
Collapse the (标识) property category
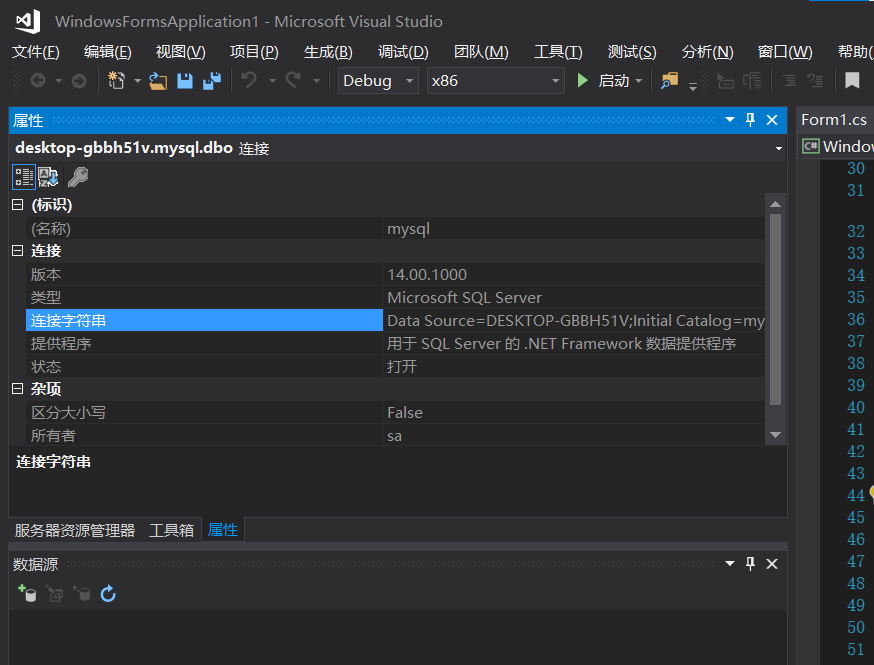[18, 205]
